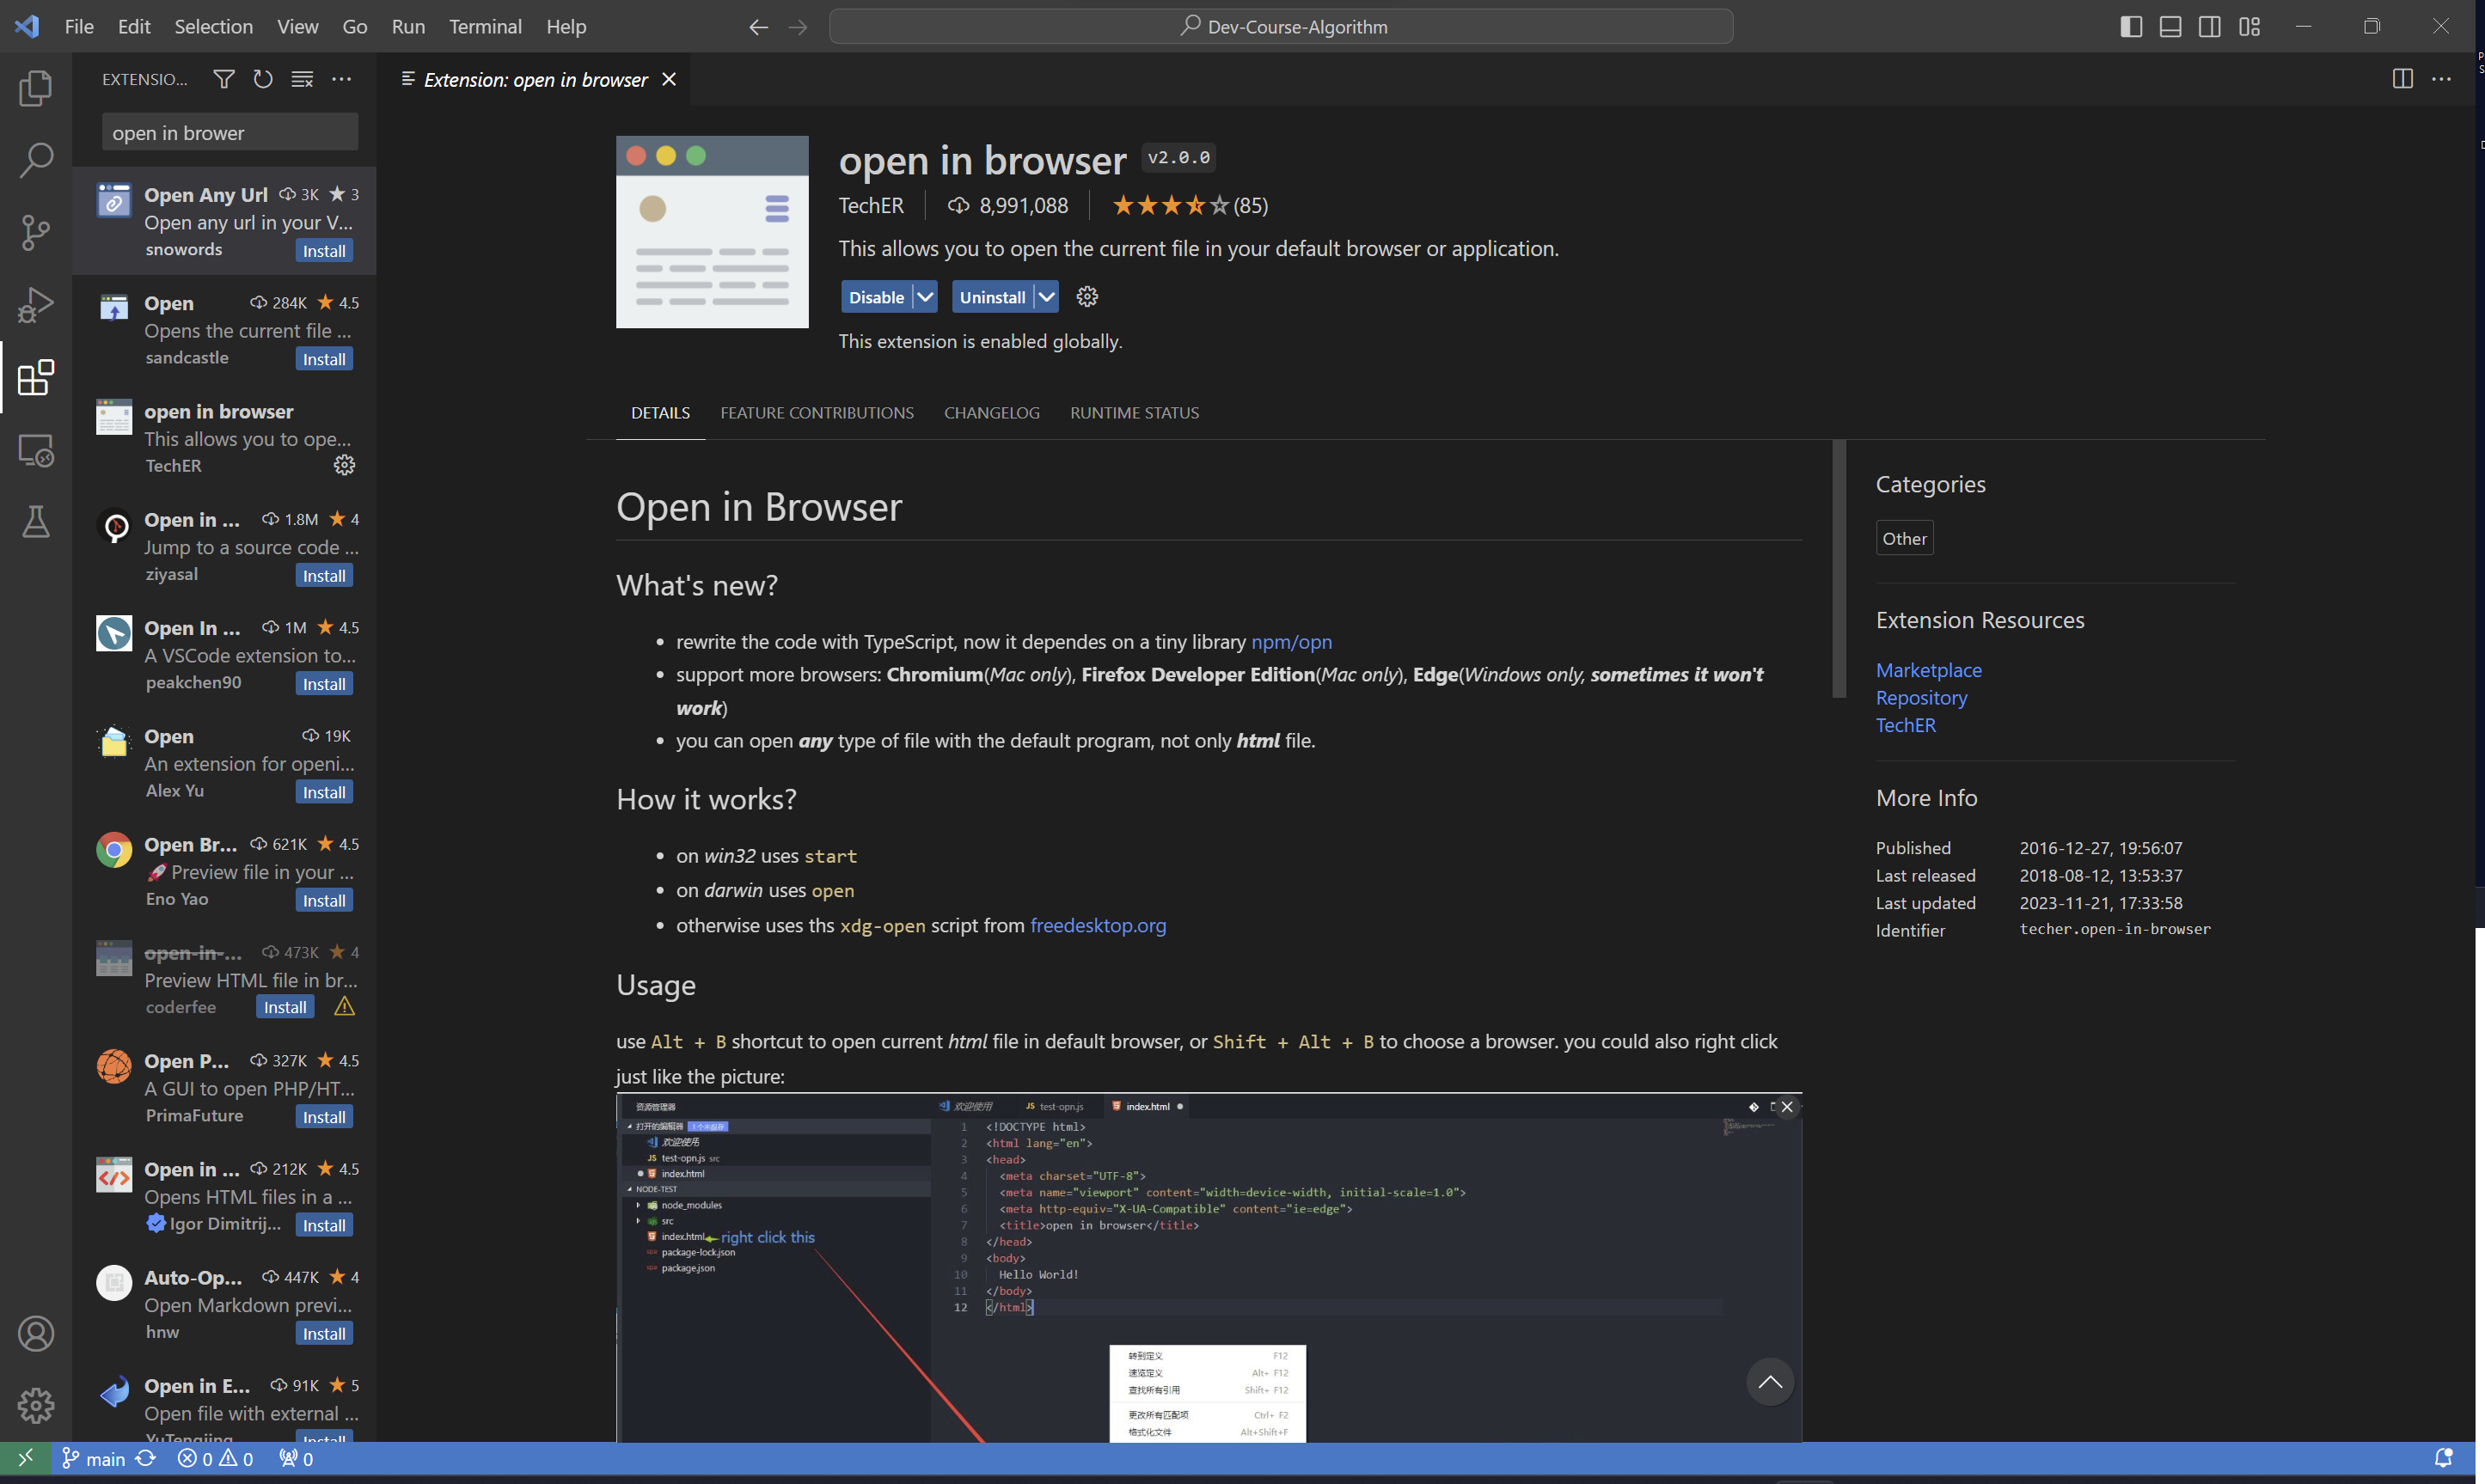This screenshot has width=2485, height=1484.
Task: Click the details page vertical scrollbar
Action: click(1838, 569)
